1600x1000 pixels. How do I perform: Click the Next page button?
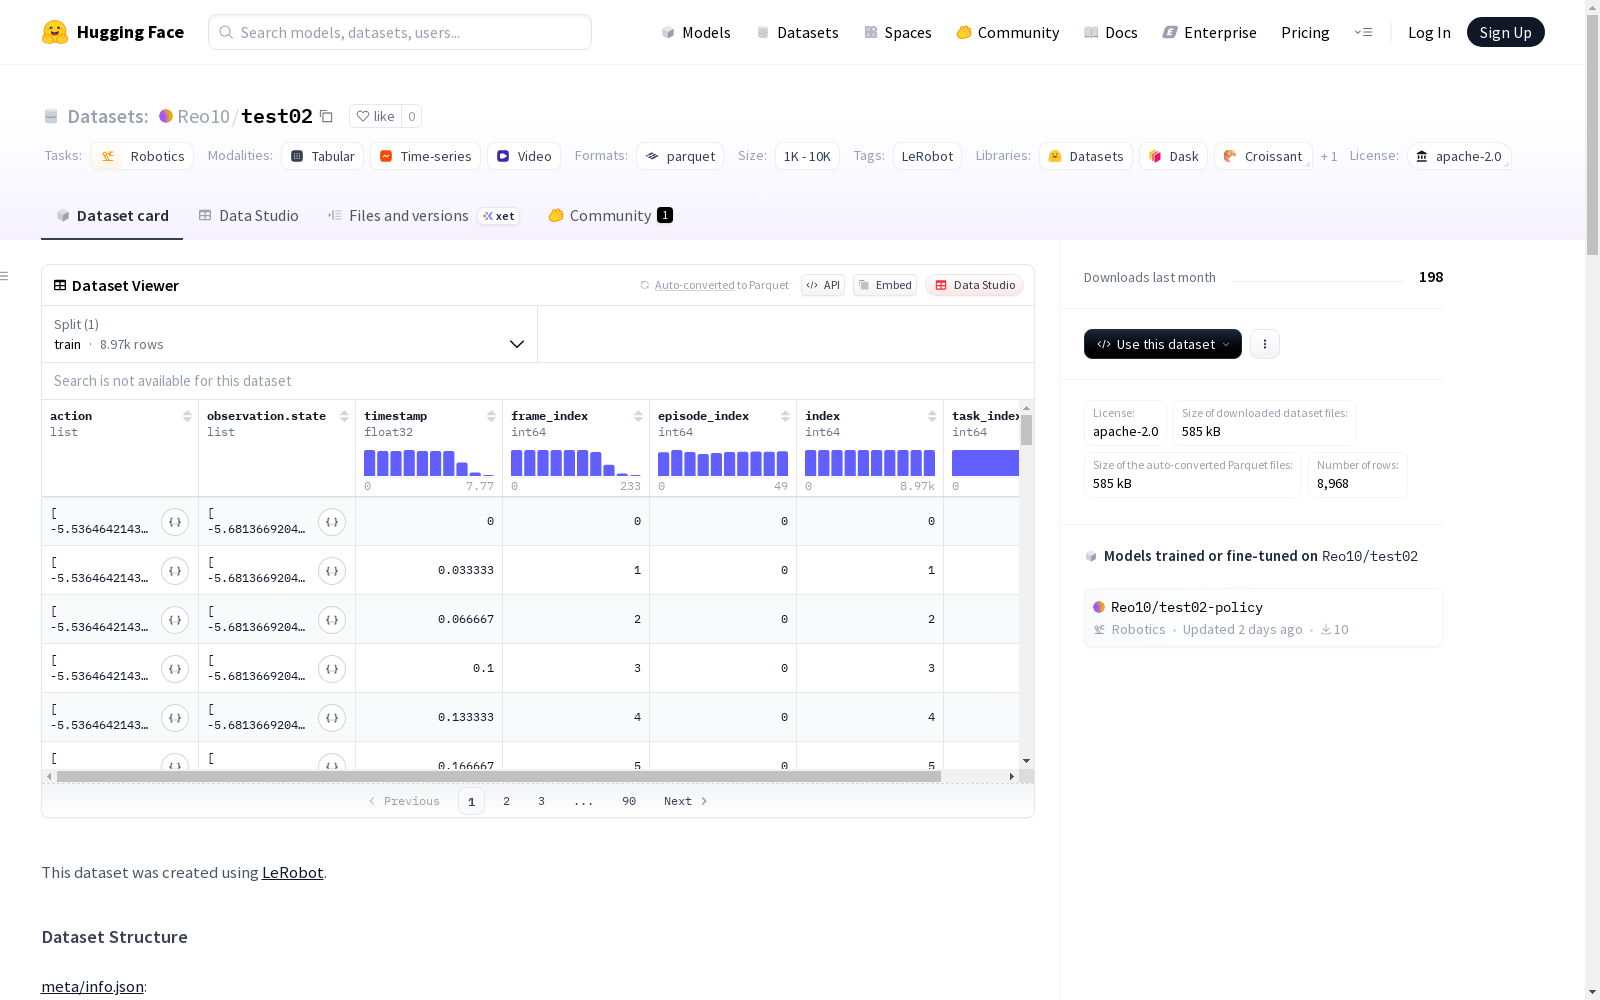[686, 801]
